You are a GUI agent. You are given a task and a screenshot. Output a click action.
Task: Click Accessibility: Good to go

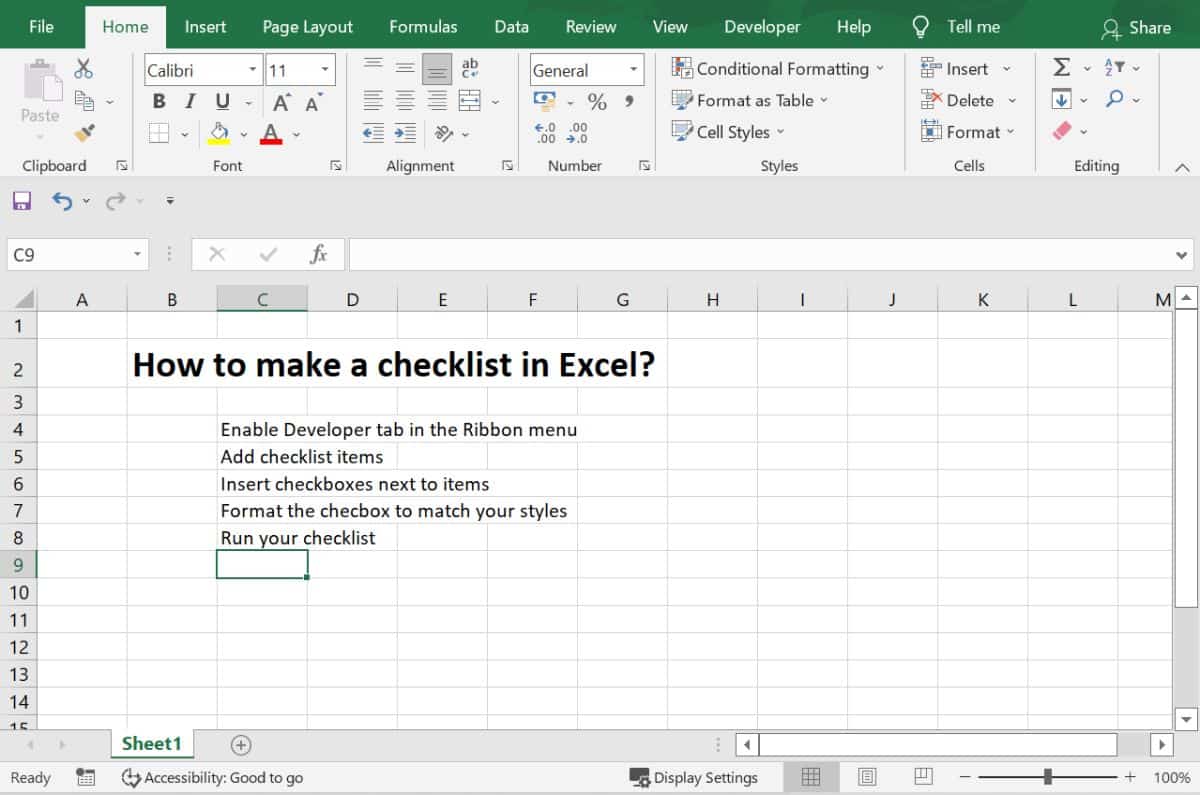click(x=212, y=777)
